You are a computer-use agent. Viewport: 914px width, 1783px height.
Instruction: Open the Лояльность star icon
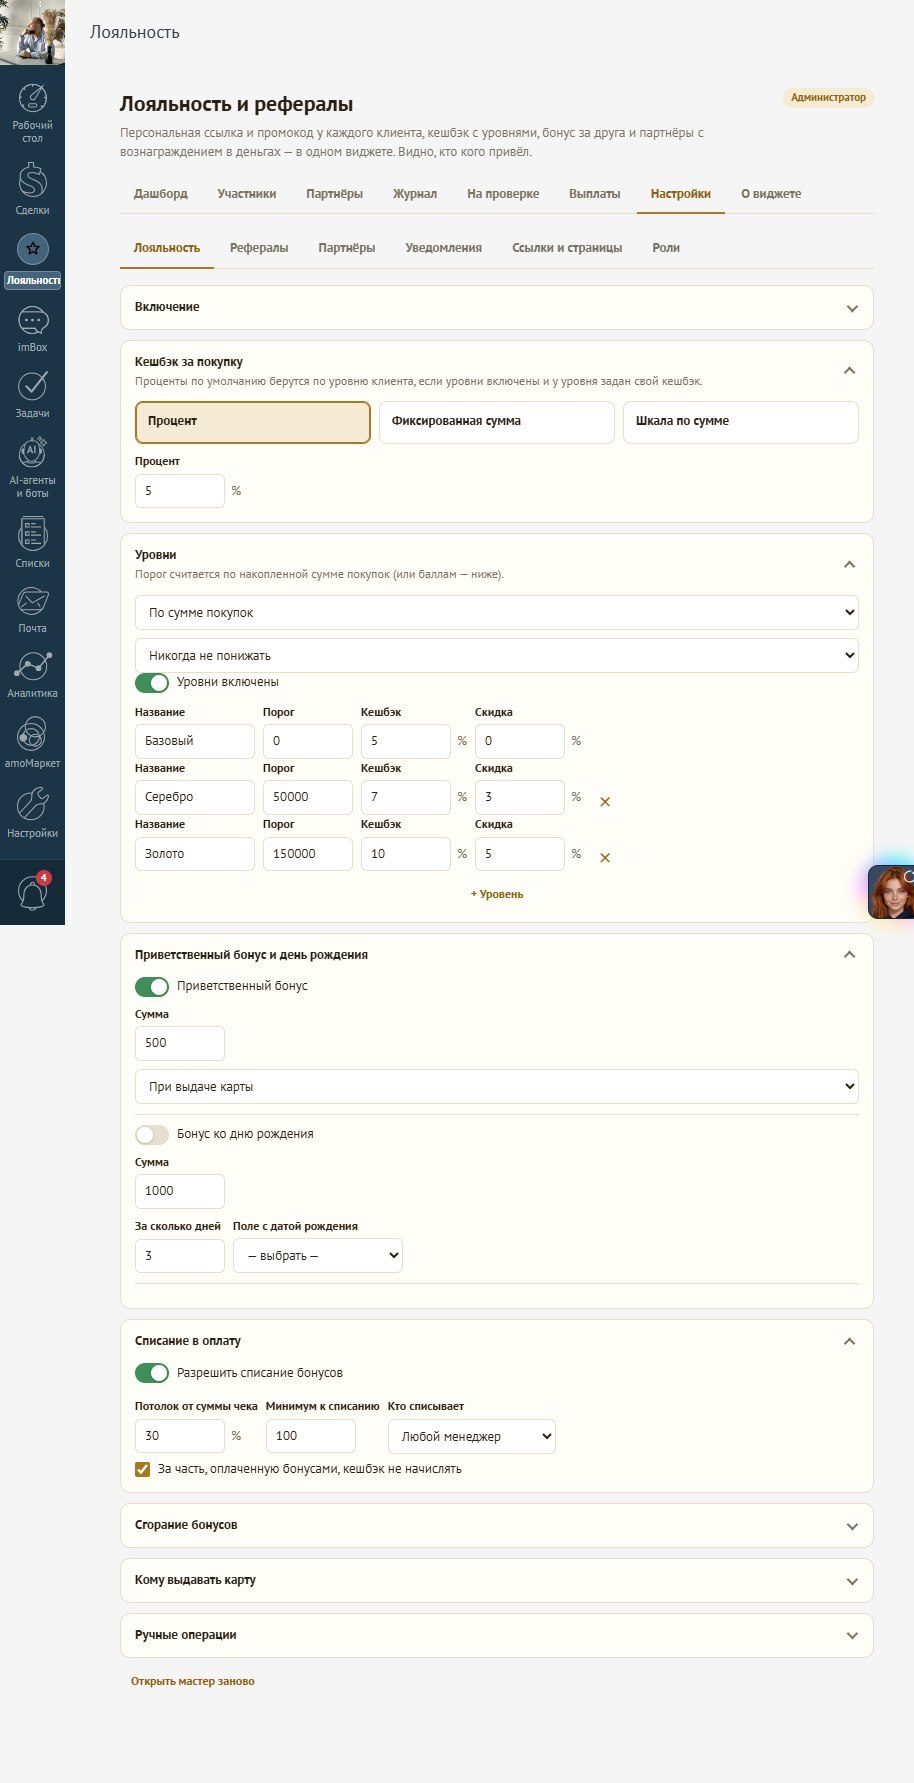[x=32, y=249]
